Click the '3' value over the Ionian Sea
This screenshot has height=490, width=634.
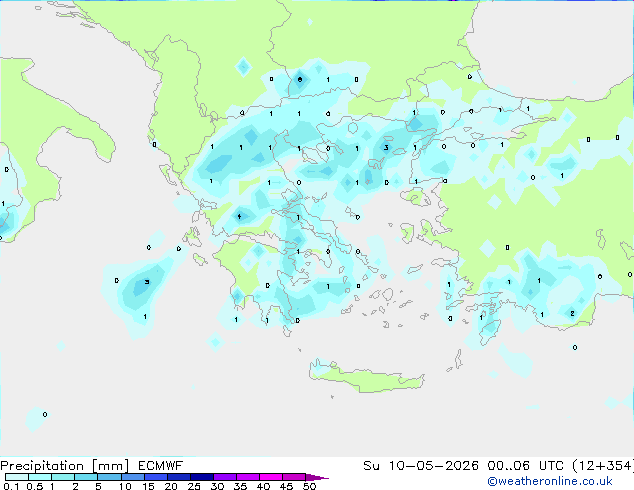pos(147,282)
